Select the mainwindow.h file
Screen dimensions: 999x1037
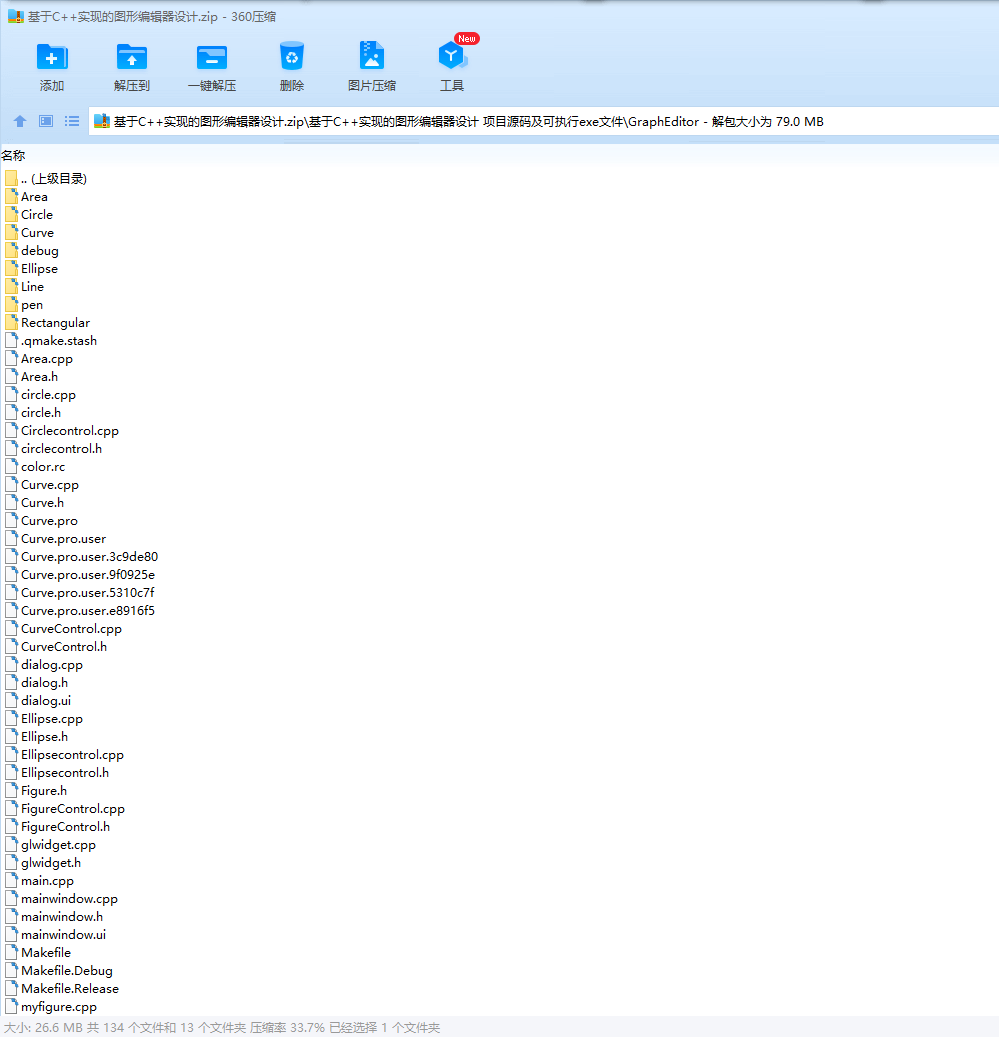point(54,917)
